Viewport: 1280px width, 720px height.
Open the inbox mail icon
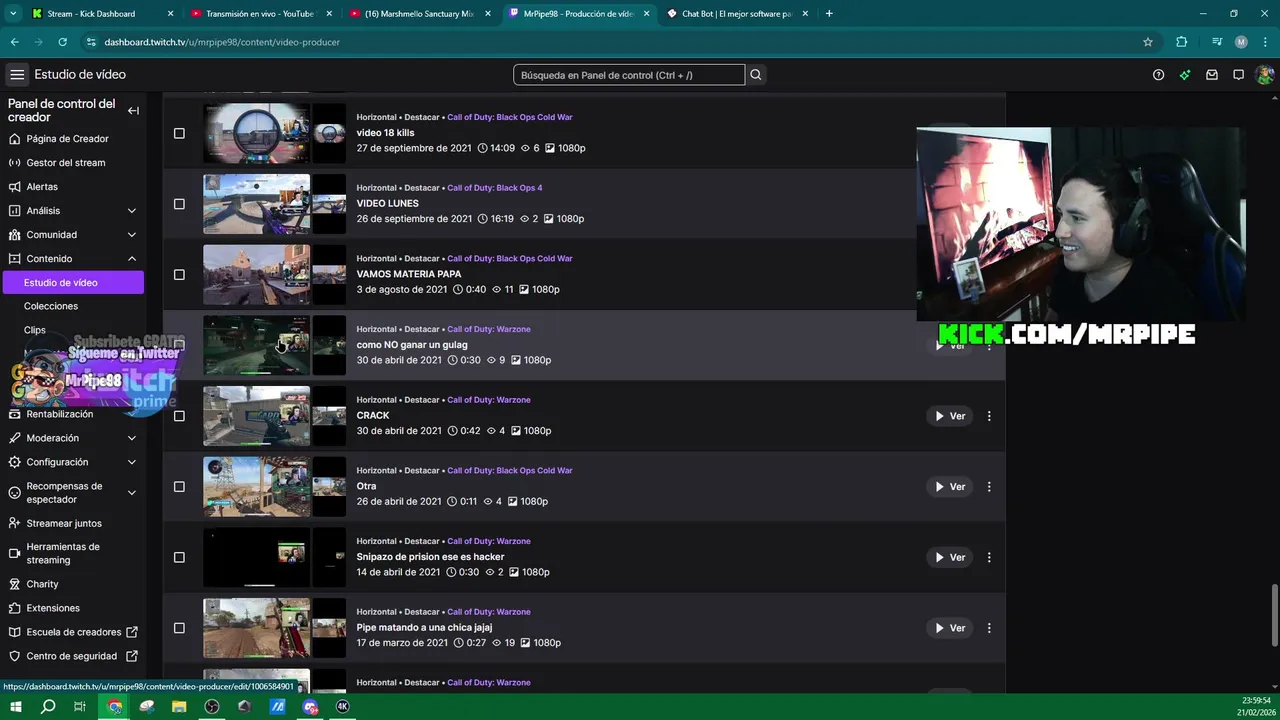coord(1212,75)
